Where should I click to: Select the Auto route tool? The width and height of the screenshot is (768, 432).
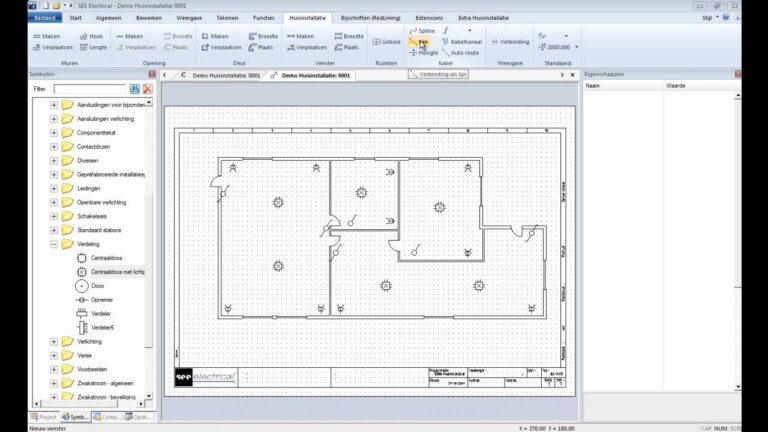(460, 53)
